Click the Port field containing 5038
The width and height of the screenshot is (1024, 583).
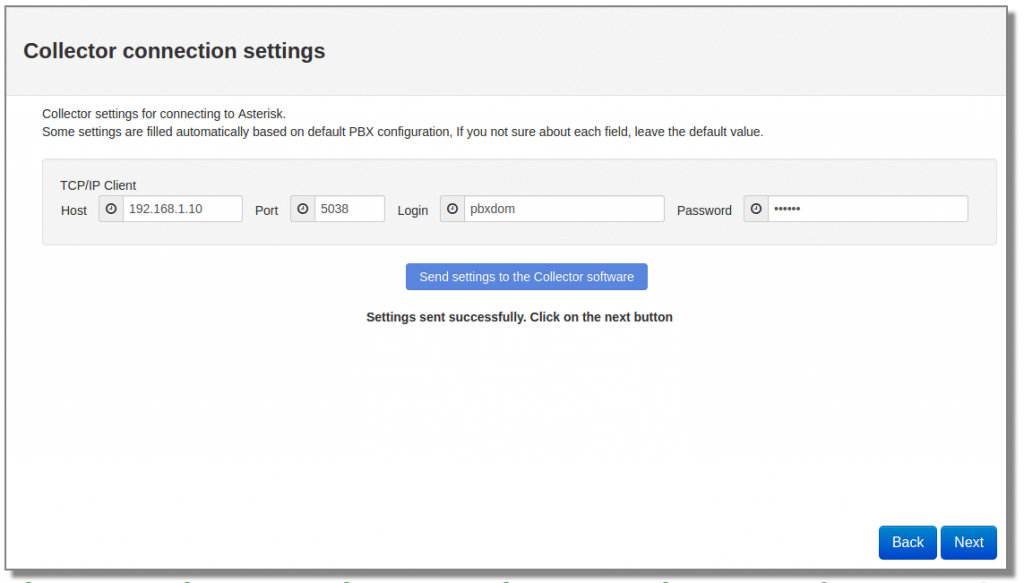tap(348, 209)
